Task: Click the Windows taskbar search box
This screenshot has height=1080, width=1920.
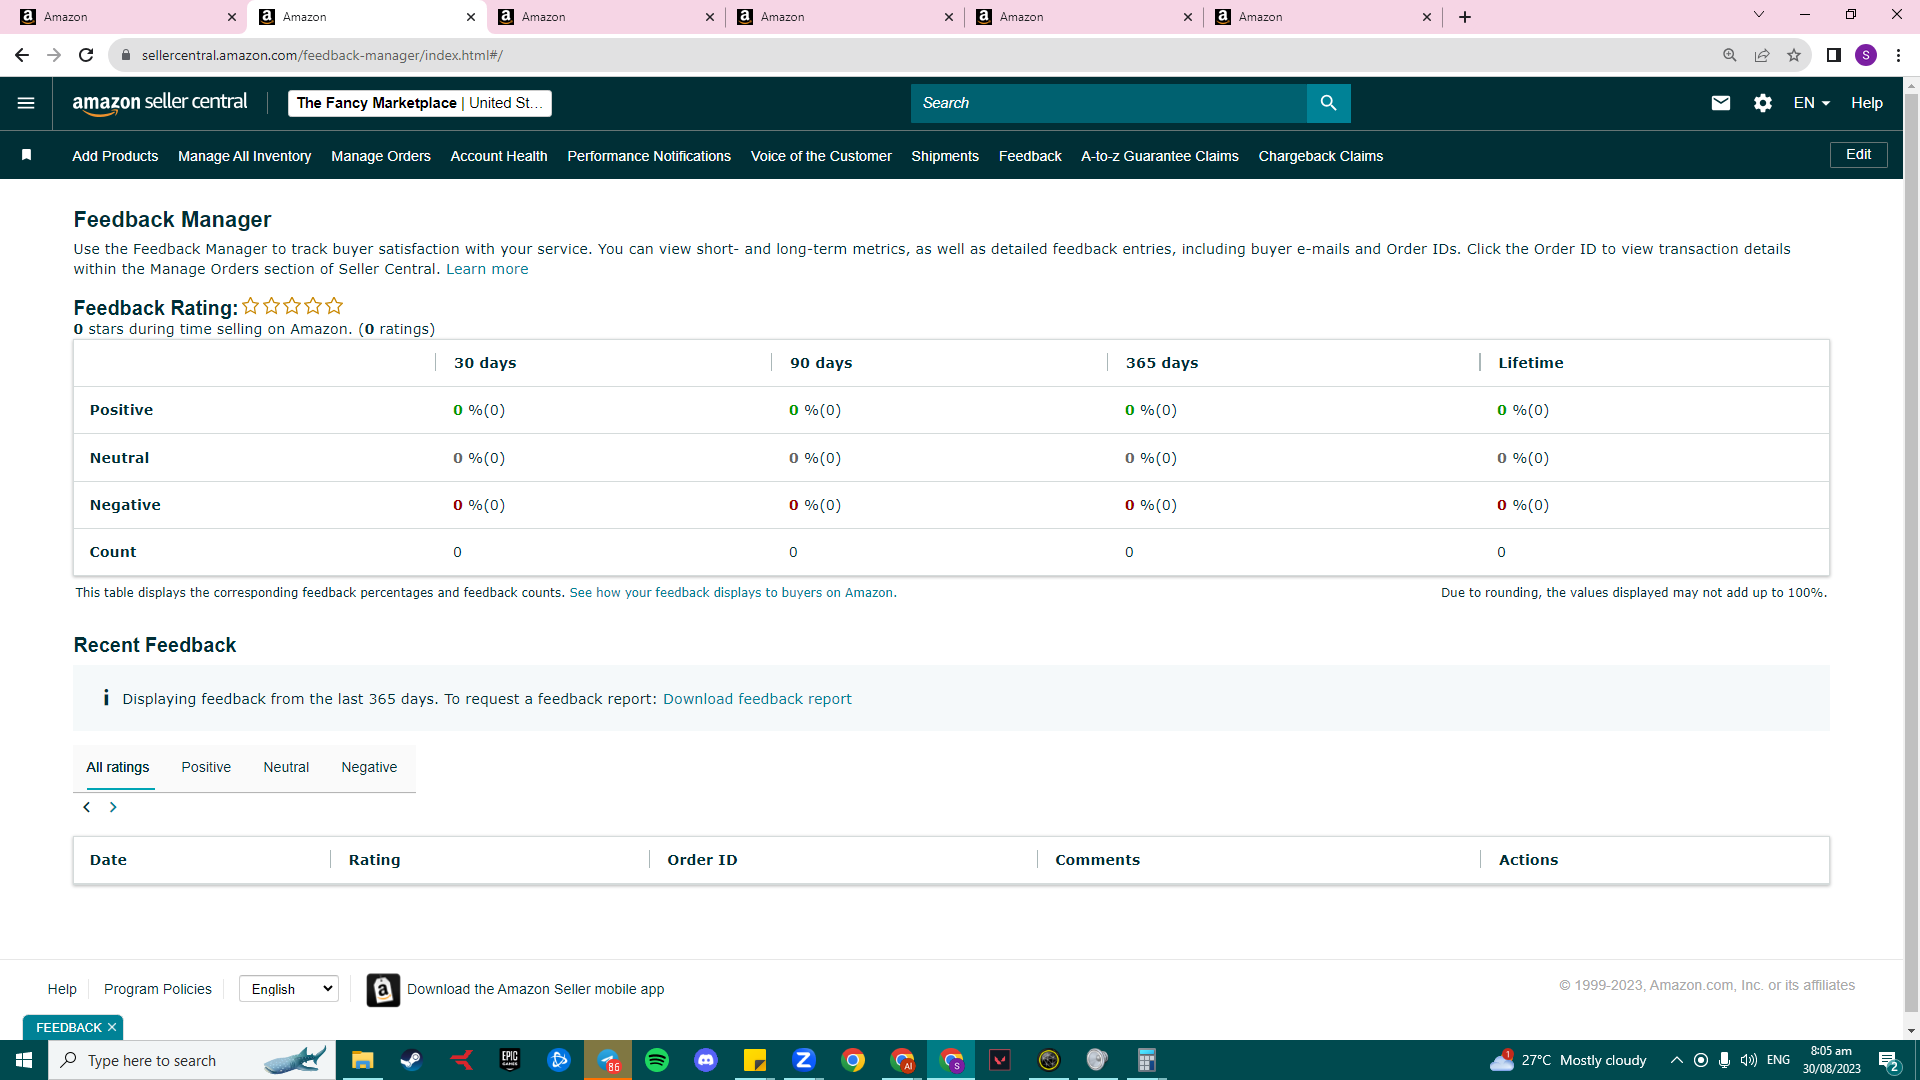Action: pos(191,1060)
